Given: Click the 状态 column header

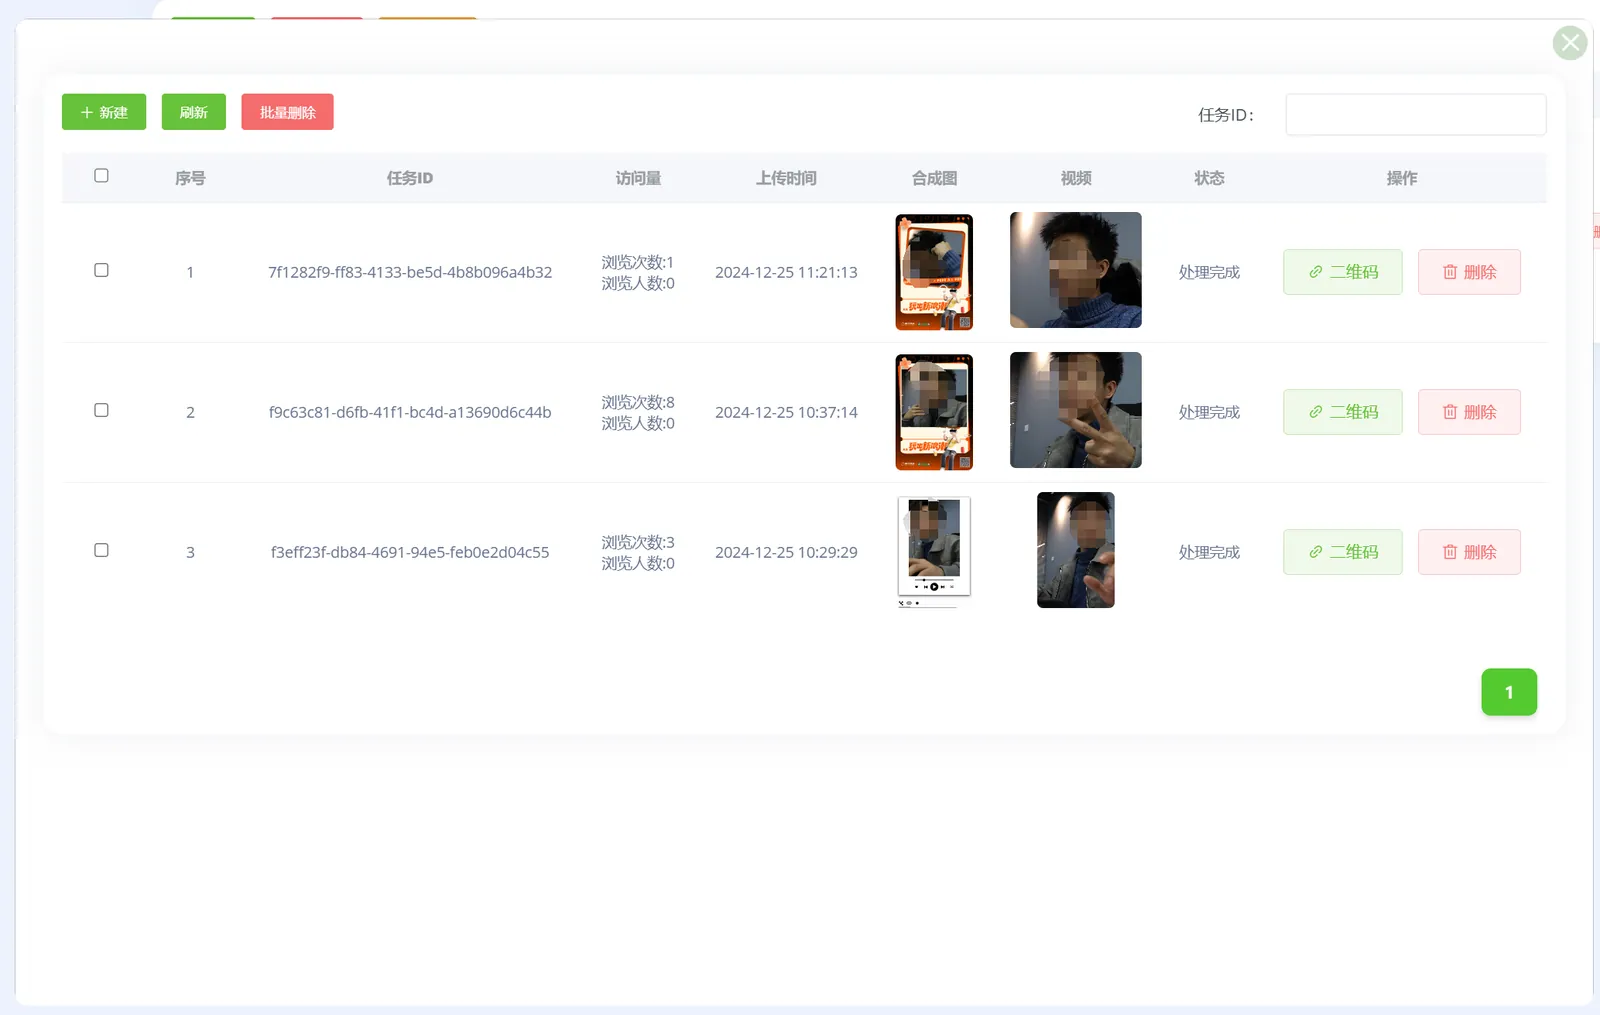Looking at the screenshot, I should point(1209,178).
